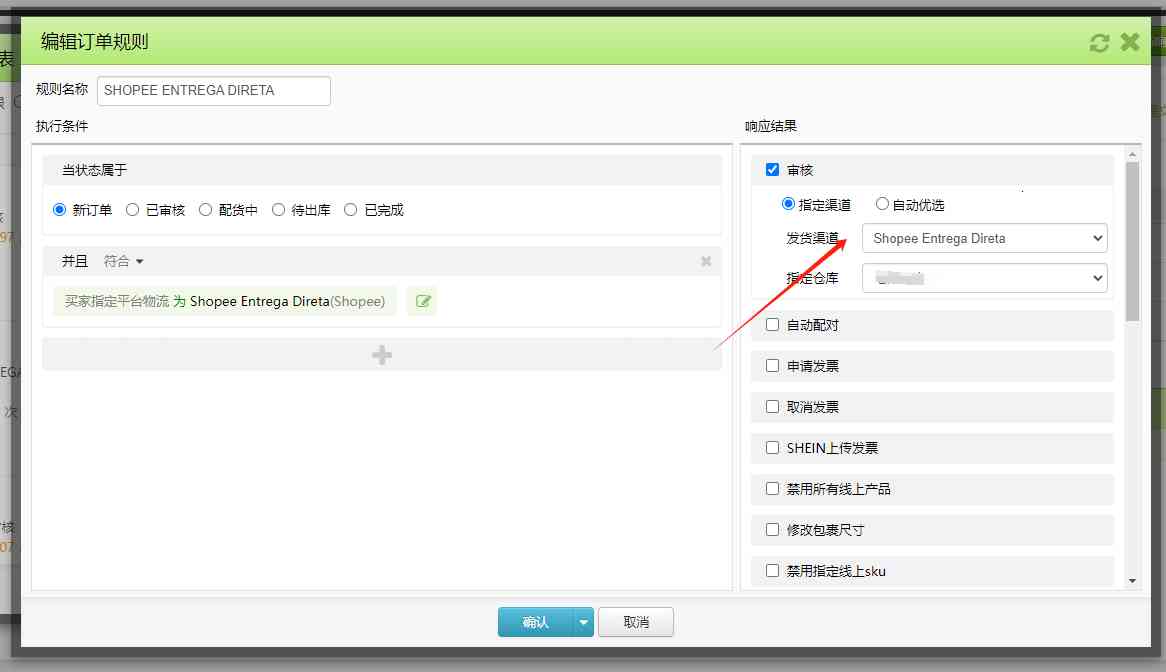Remove the condition group with x icon

click(x=706, y=261)
